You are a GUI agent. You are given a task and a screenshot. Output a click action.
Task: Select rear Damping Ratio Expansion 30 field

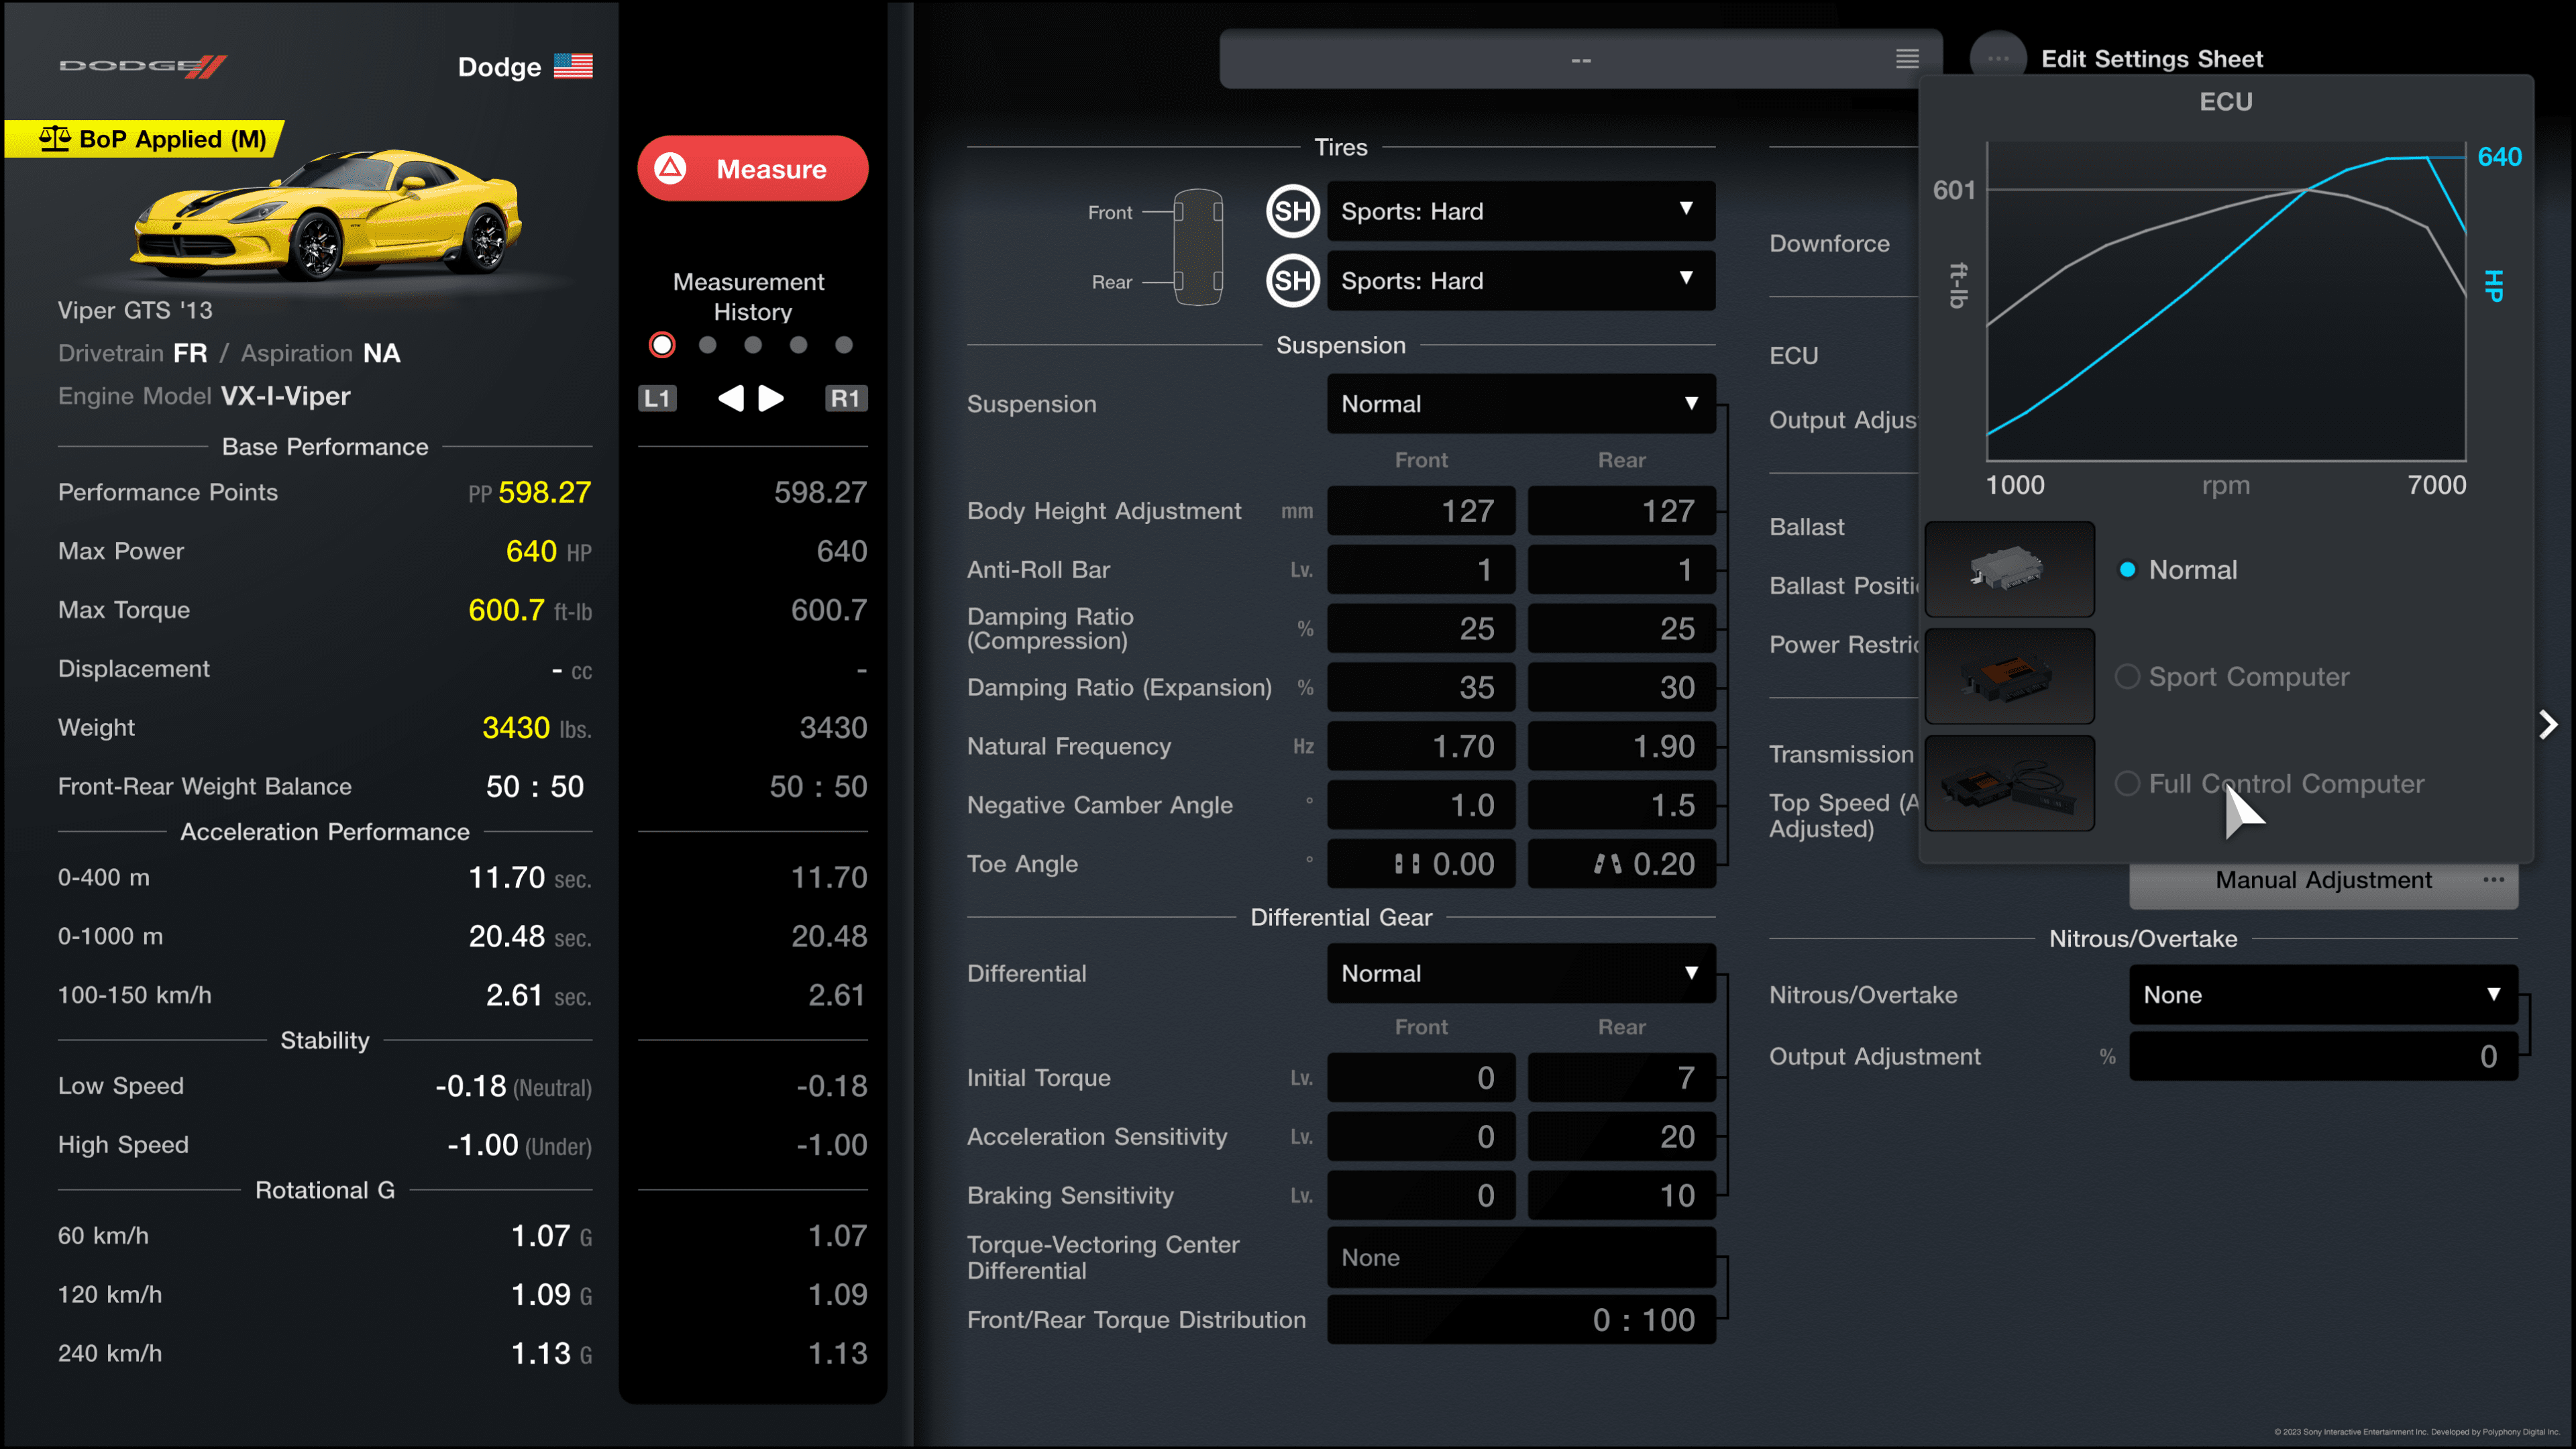tap(1622, 688)
